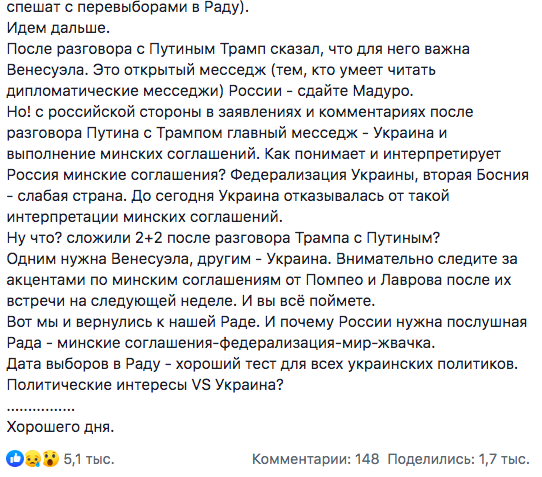Viewport: 542px width, 477px height.
Task: Click the phrase 'вторая Босния'
Action: point(476,175)
